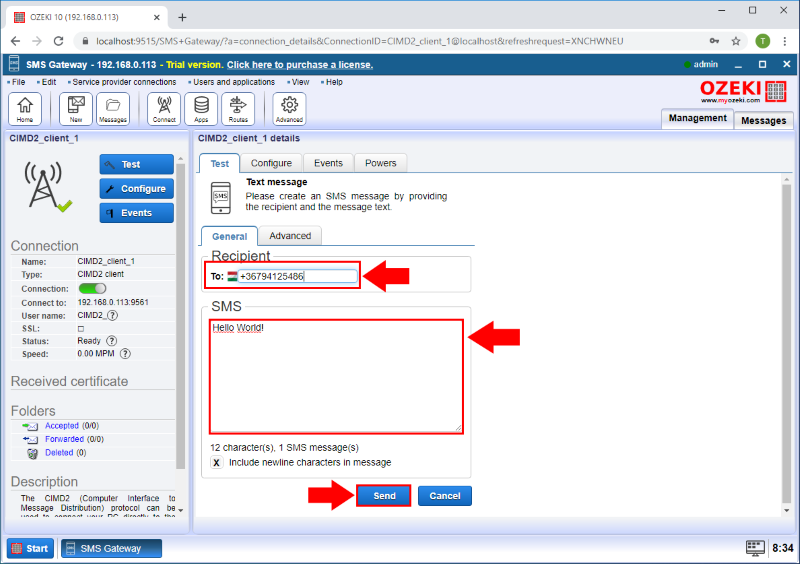Select the Test tab in details
The height and width of the screenshot is (564, 800).
point(219,163)
